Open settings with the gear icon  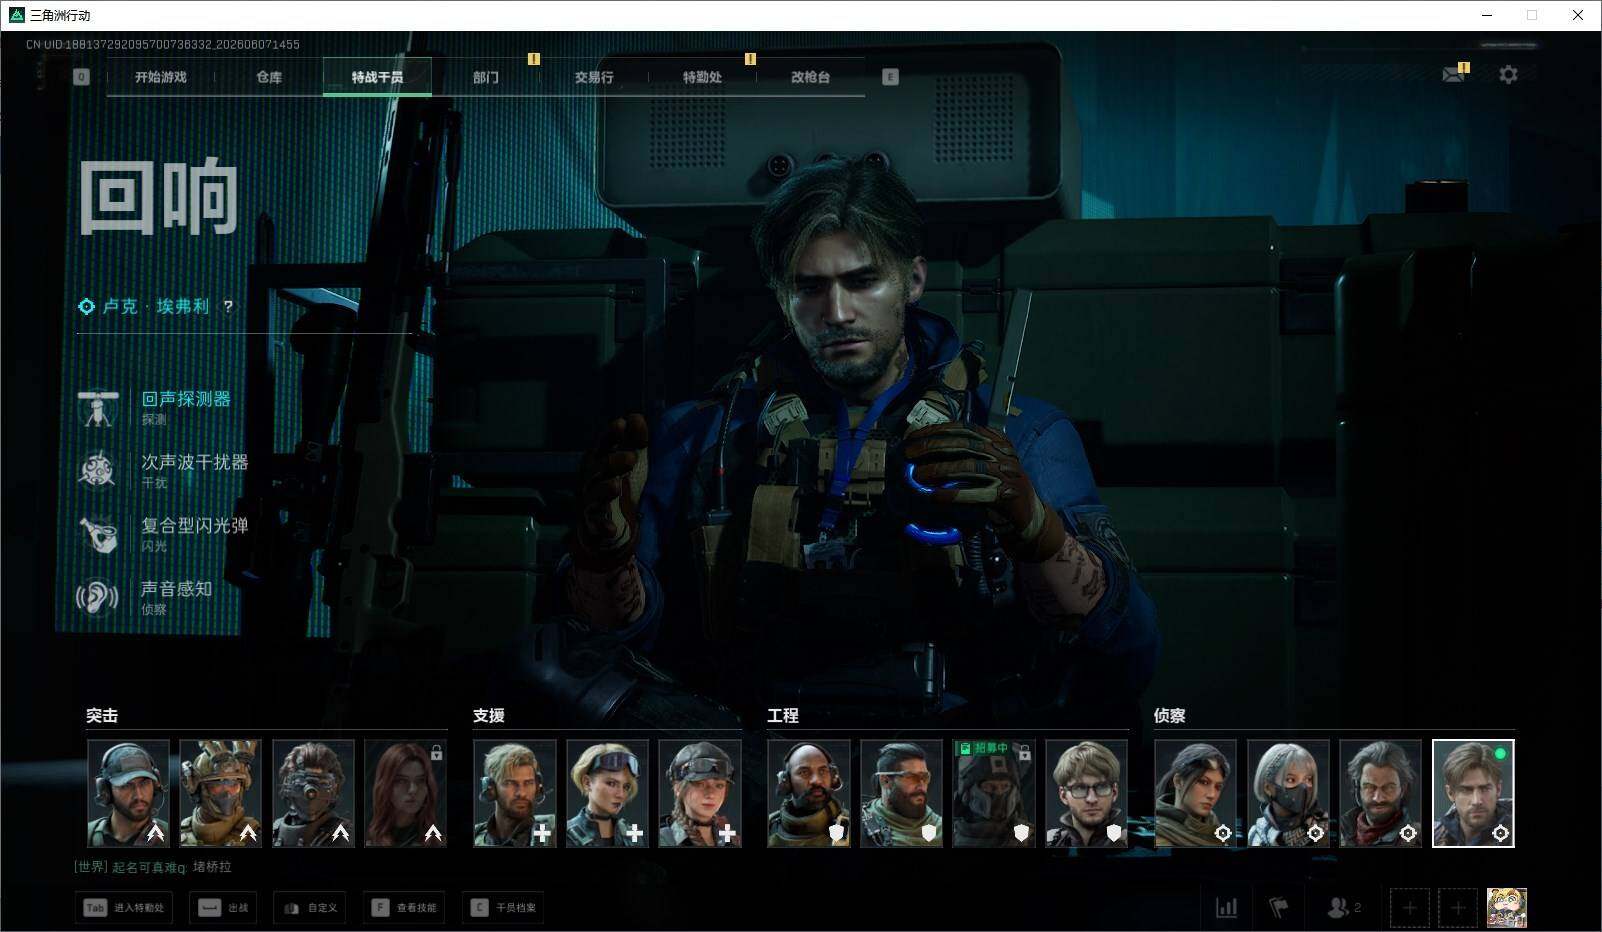(x=1508, y=75)
